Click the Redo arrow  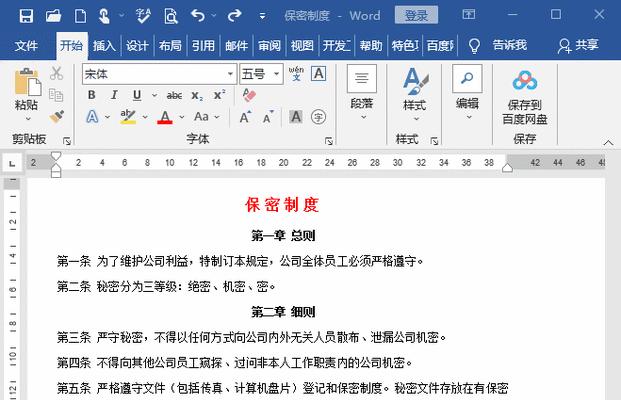pyautogui.click(x=234, y=16)
